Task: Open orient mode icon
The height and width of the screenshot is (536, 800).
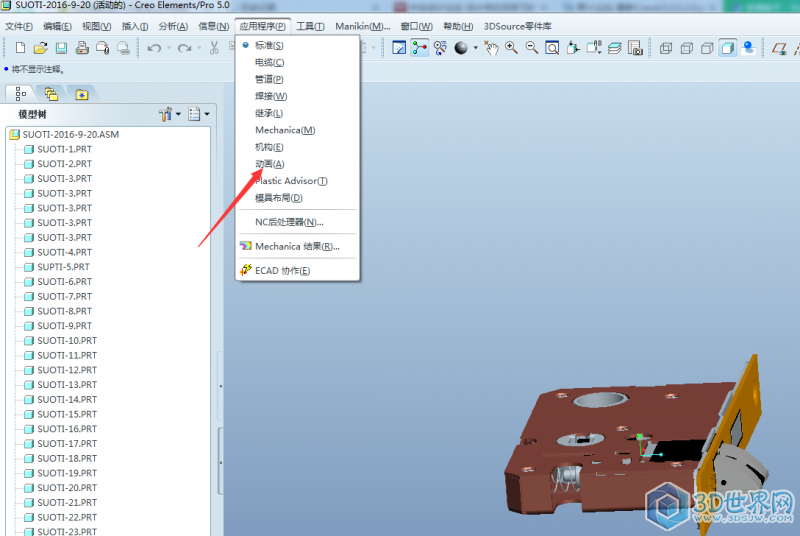Action: point(440,48)
